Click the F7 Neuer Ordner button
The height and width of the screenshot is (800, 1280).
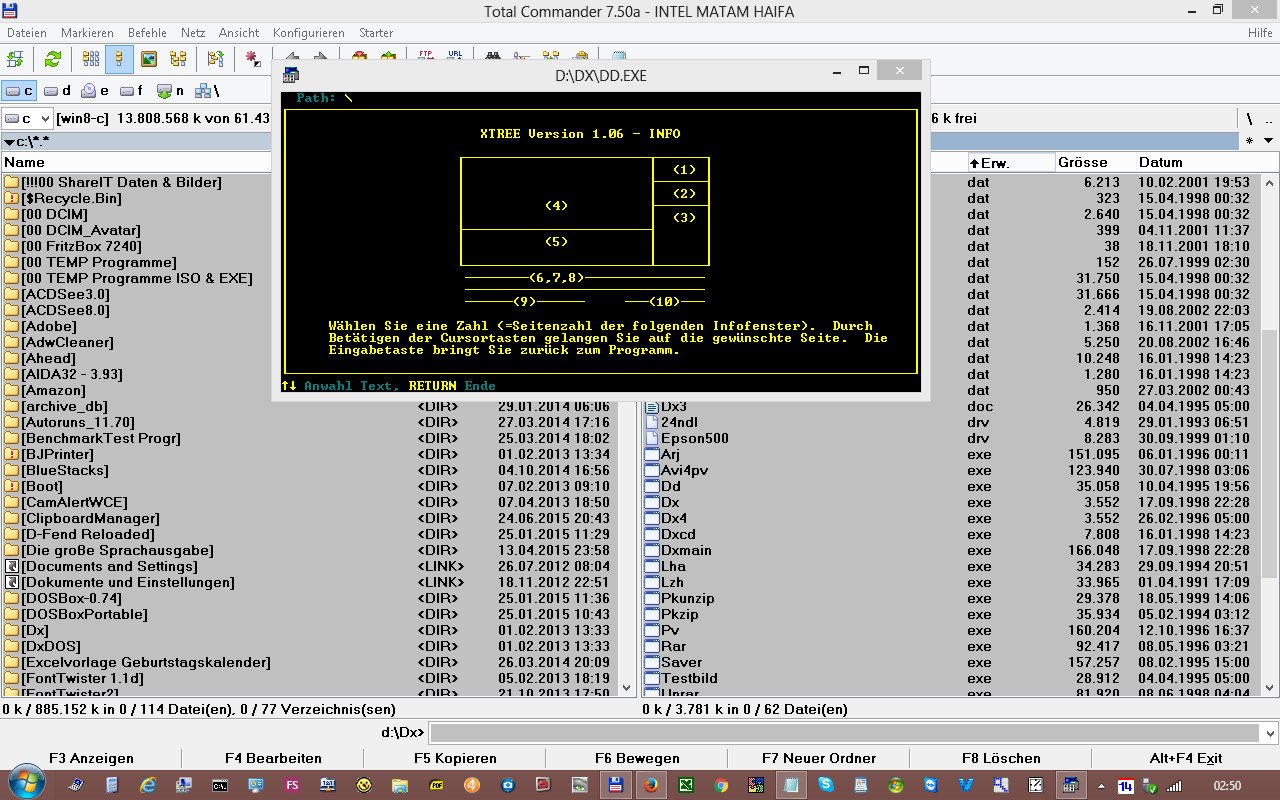click(x=819, y=758)
